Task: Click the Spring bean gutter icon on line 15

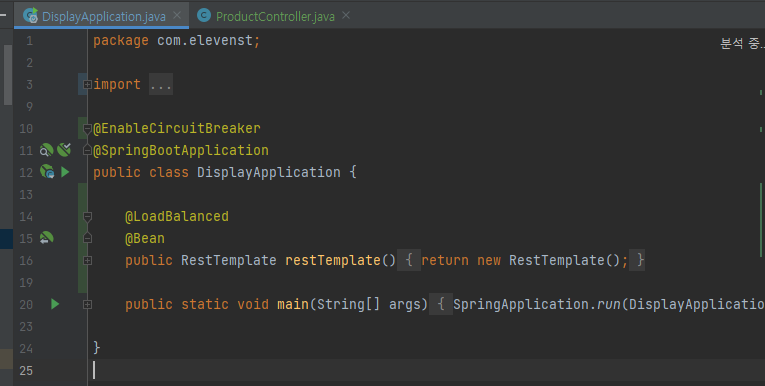Action: pyautogui.click(x=46, y=238)
